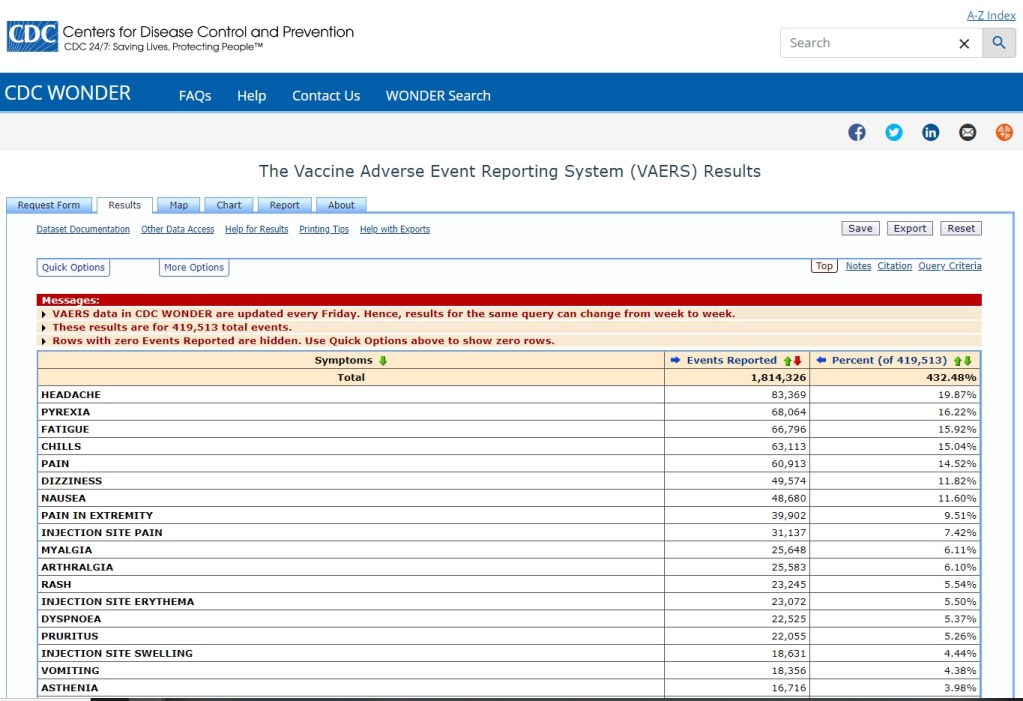
Task: Expand the total events message triangle
Action: (44, 328)
